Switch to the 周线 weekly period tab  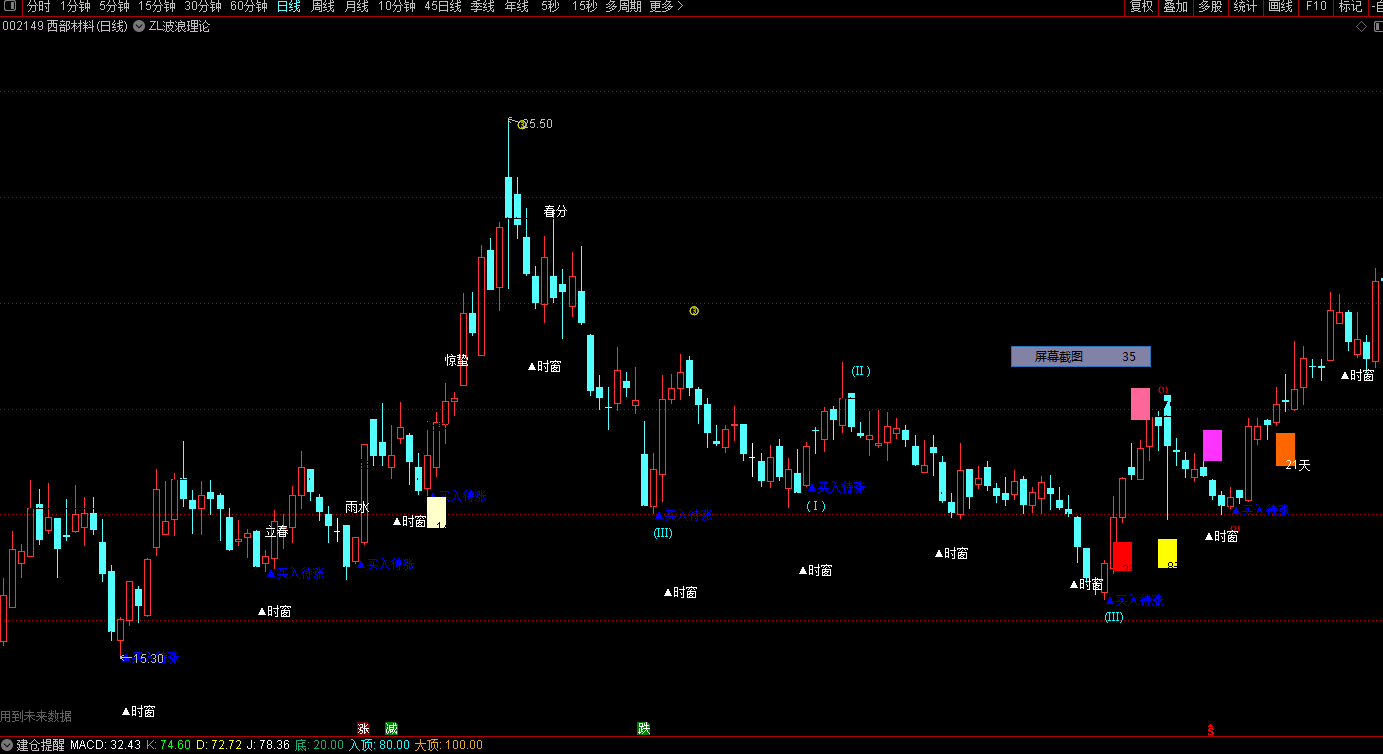click(x=322, y=6)
